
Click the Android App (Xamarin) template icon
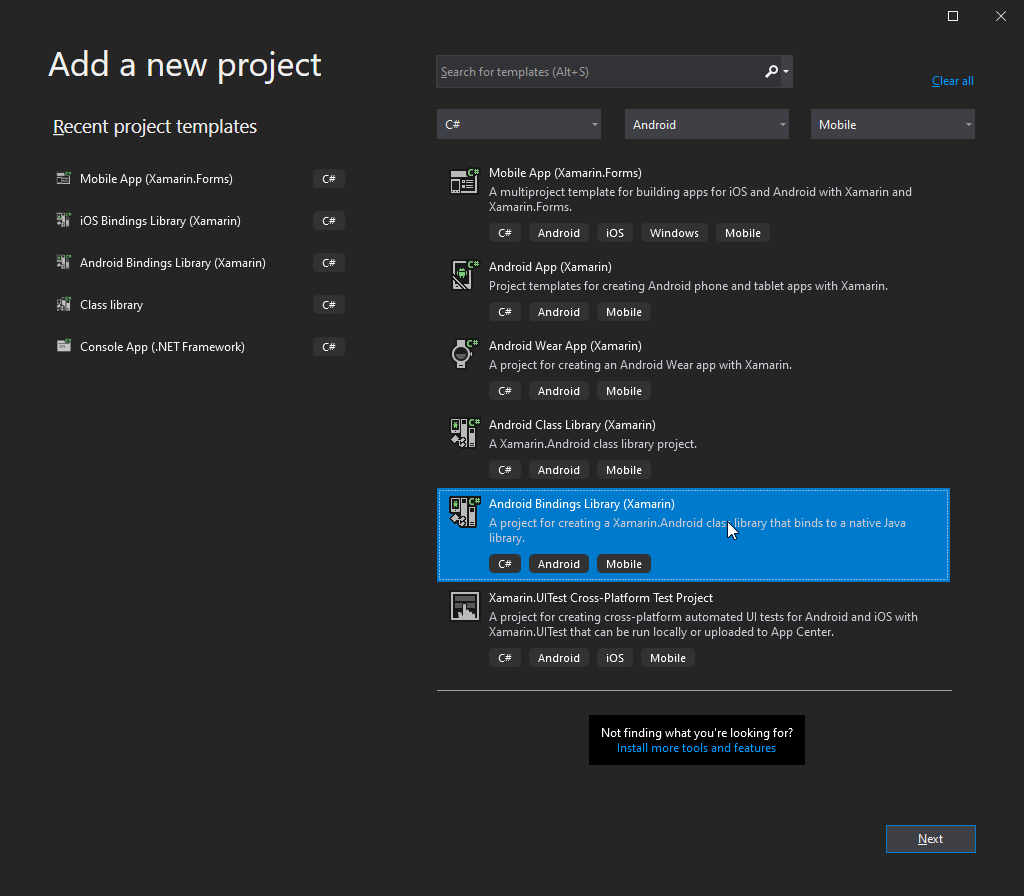pos(464,275)
